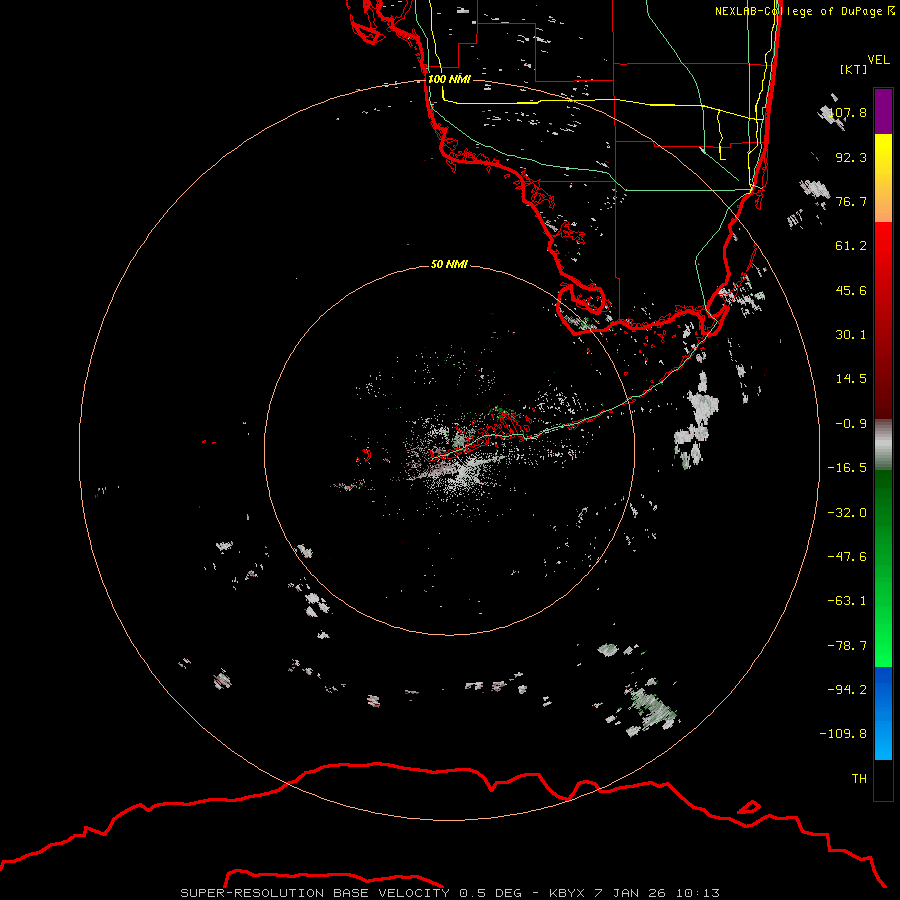
Task: Pick the purple segment of the velocity scale
Action: click(883, 111)
